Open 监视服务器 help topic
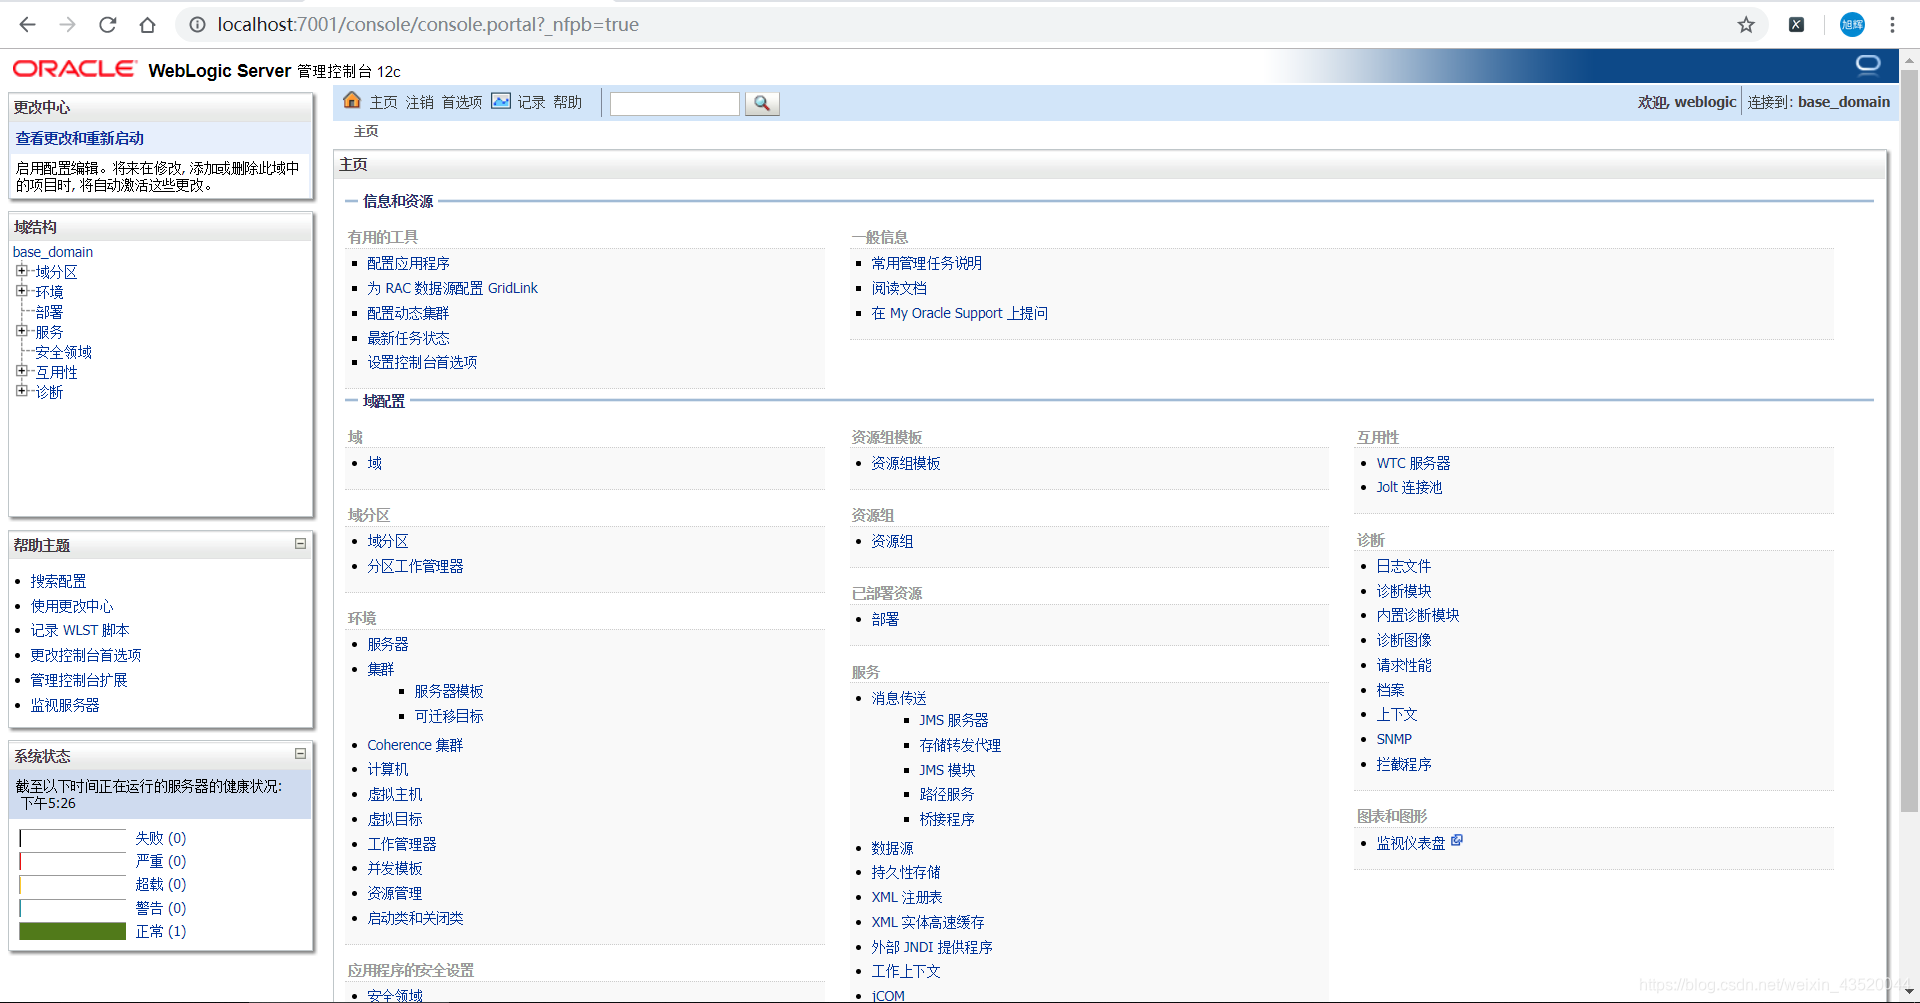Screen dimensions: 1920x1003 [x=65, y=705]
